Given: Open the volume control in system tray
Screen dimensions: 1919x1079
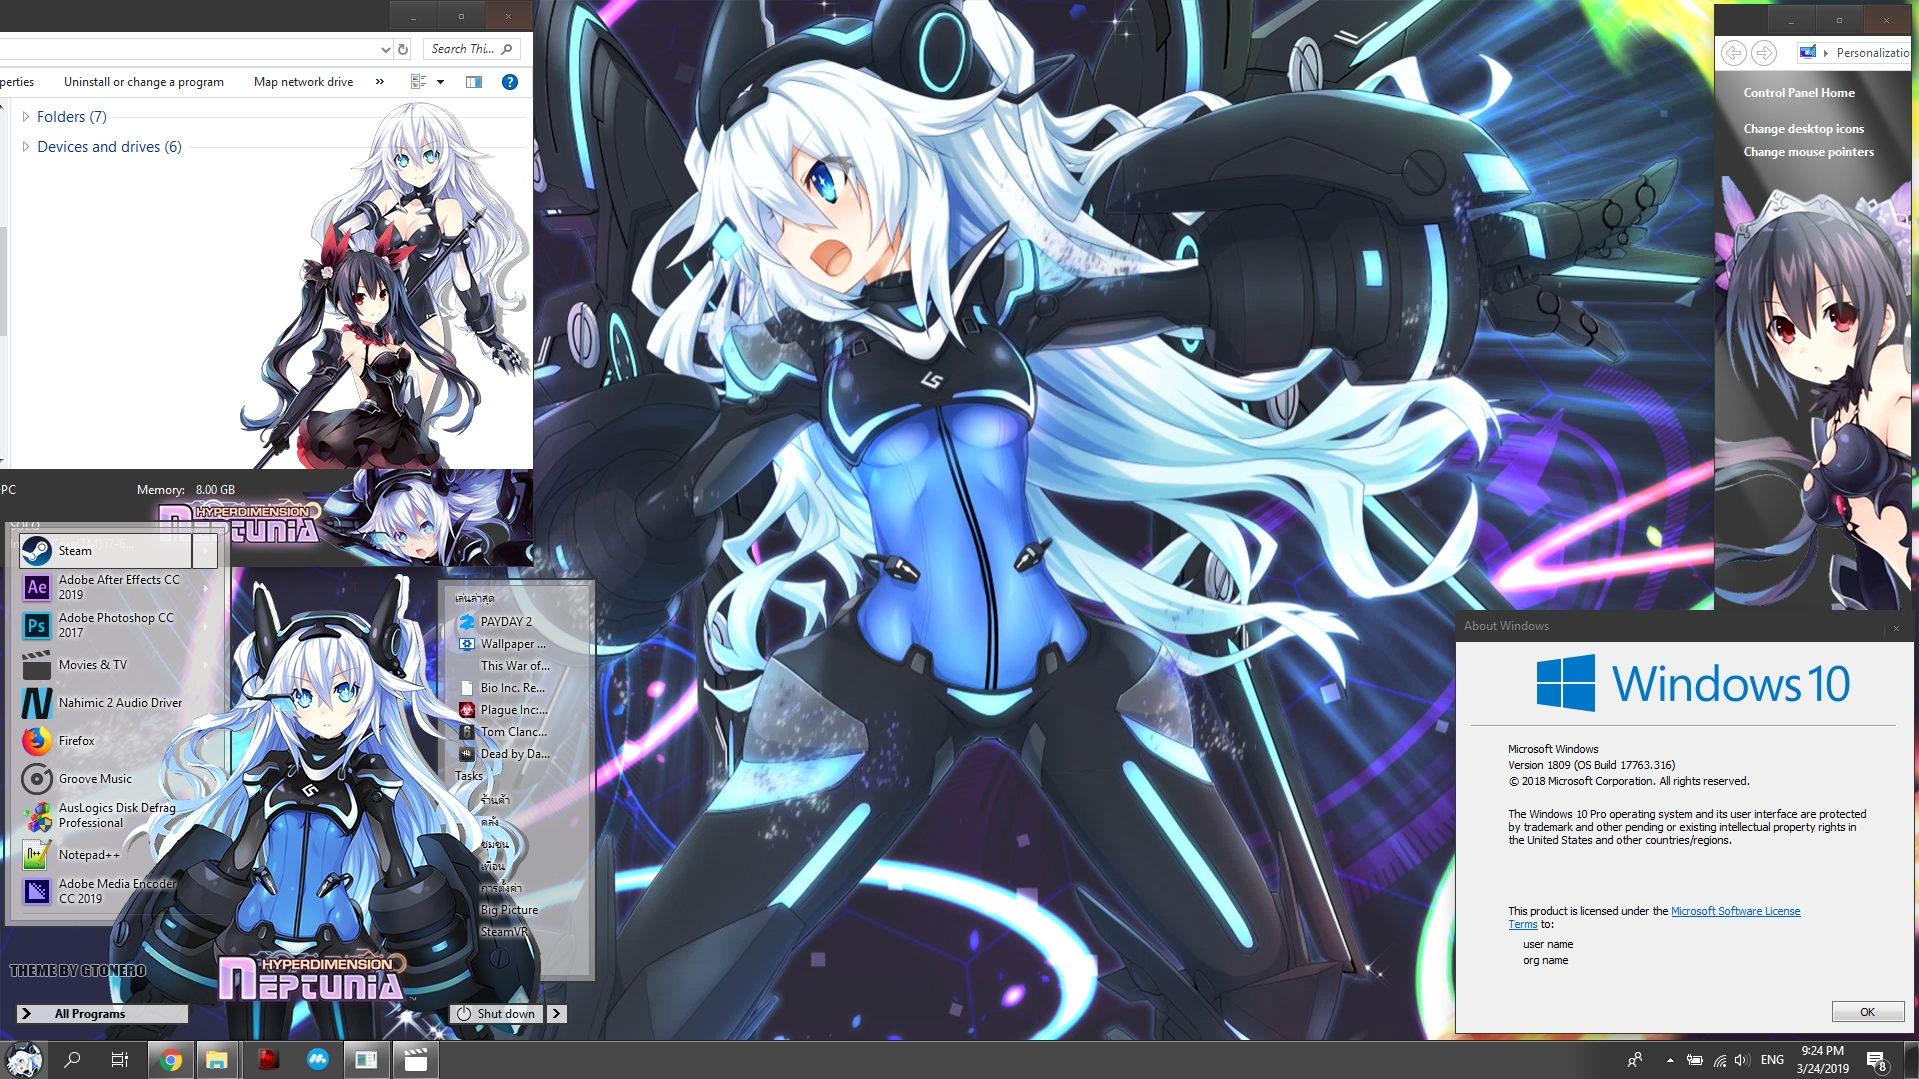Looking at the screenshot, I should [1742, 1060].
